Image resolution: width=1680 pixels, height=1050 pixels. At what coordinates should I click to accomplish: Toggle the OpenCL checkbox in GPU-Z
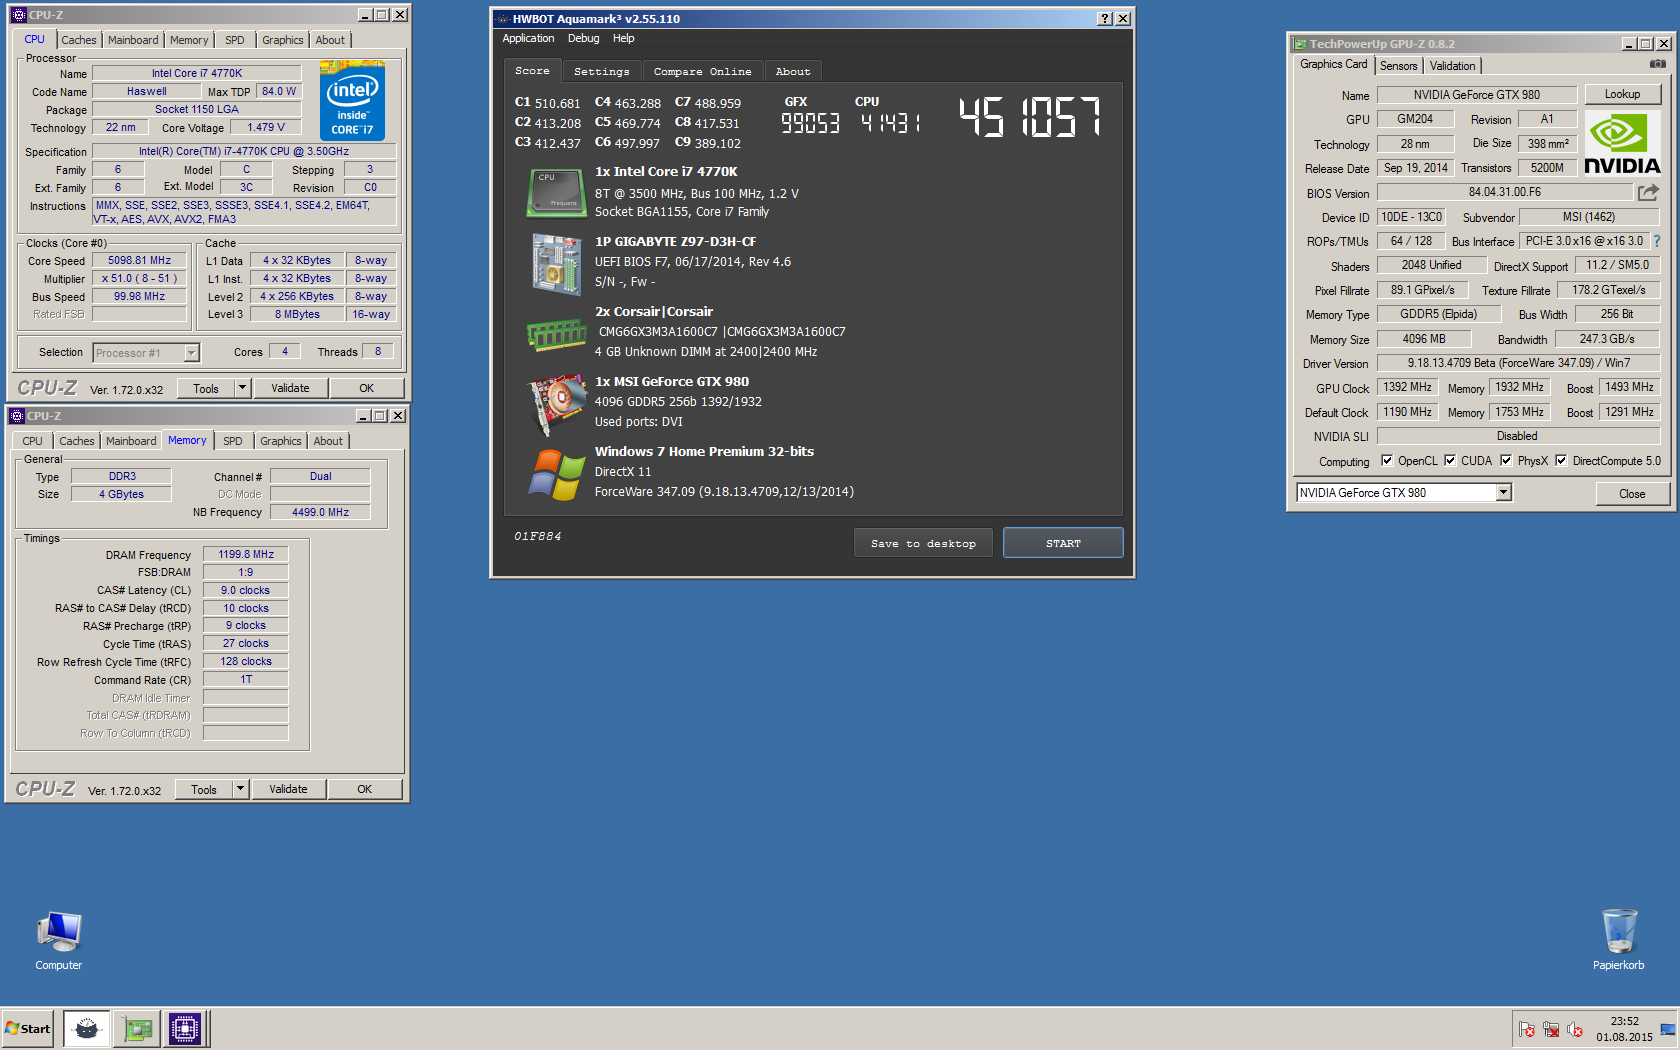tap(1387, 461)
